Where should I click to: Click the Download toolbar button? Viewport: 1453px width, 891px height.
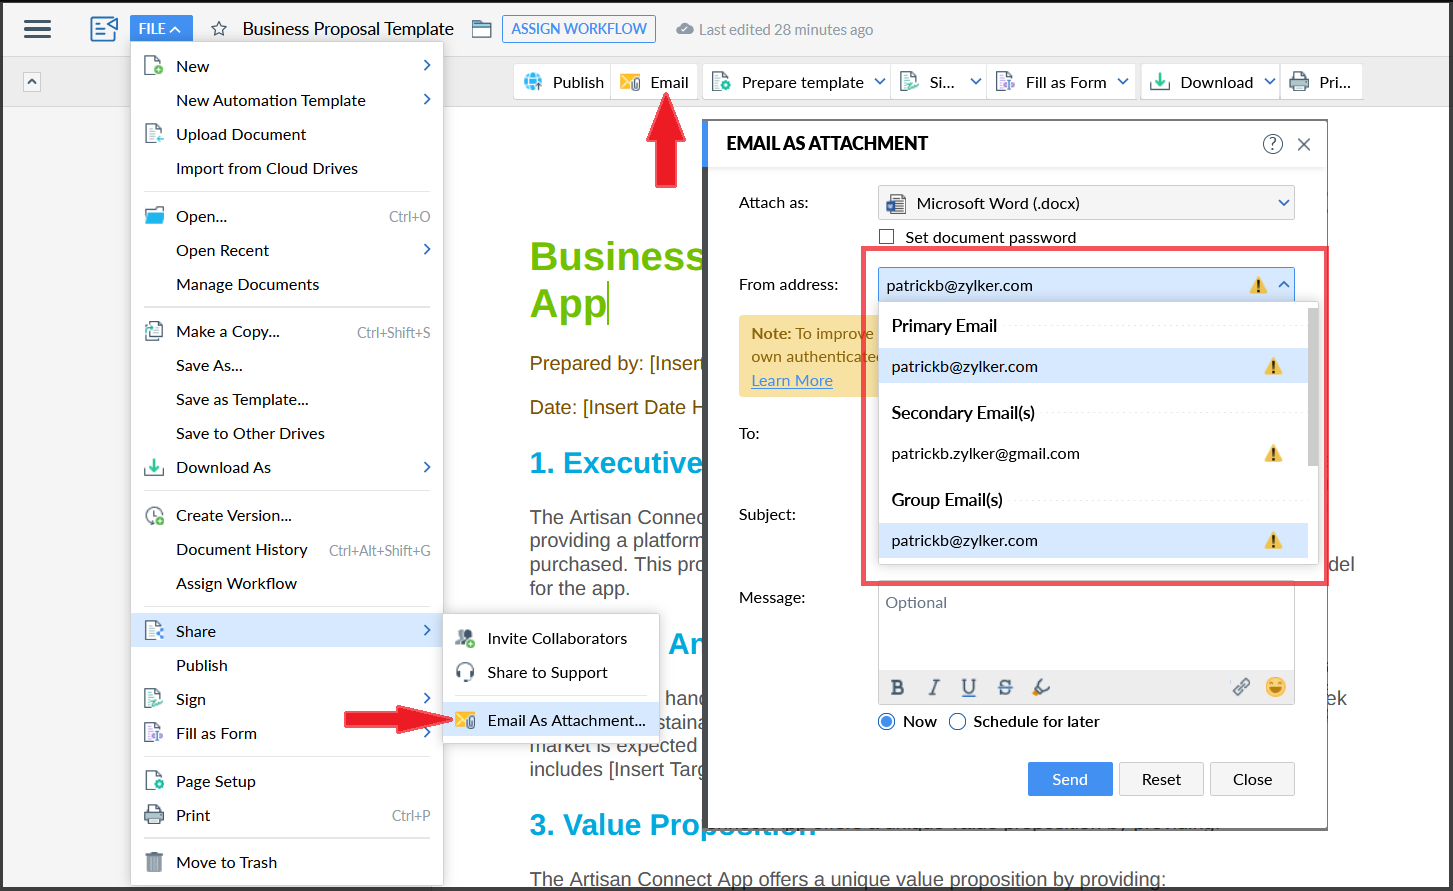tap(1200, 82)
